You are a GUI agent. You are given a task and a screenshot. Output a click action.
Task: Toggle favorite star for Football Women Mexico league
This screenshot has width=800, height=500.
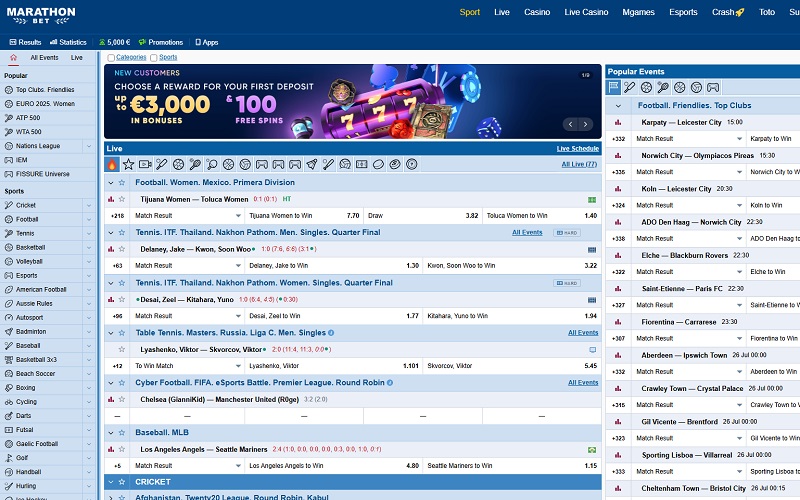(x=122, y=183)
